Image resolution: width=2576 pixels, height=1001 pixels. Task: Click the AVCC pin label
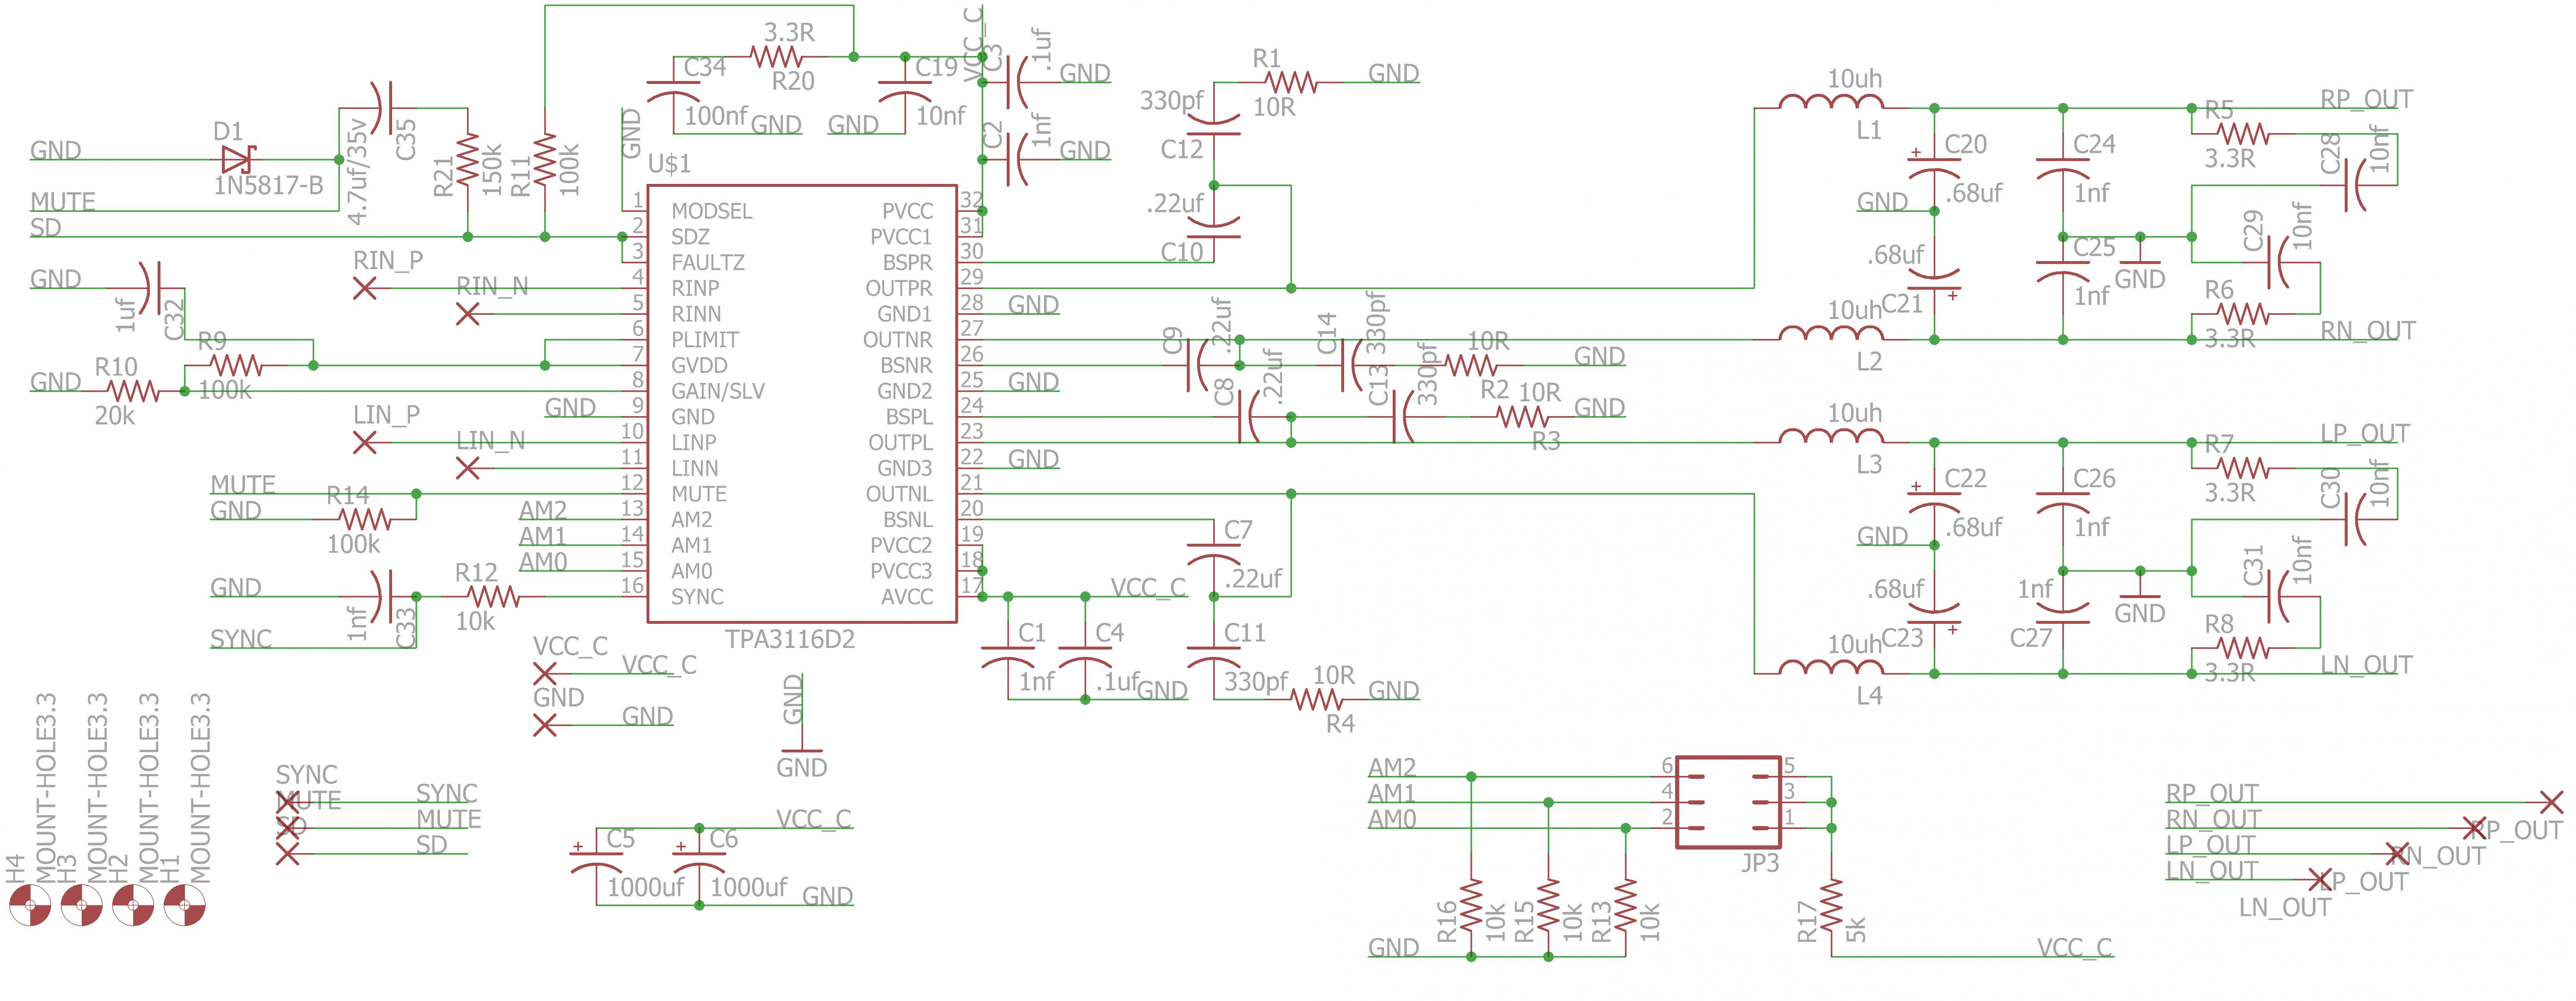point(906,597)
